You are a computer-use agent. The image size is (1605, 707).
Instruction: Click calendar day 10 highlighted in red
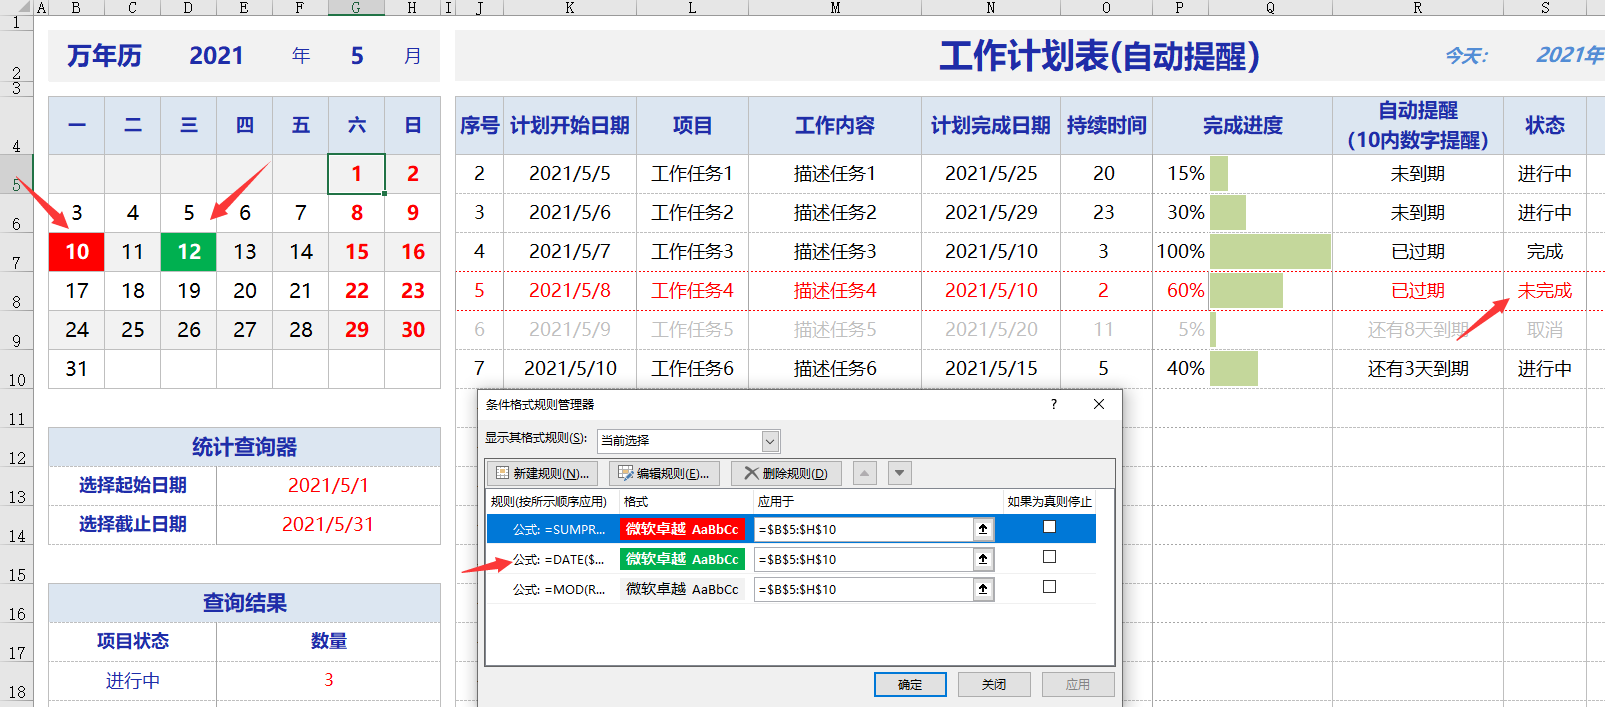point(77,252)
